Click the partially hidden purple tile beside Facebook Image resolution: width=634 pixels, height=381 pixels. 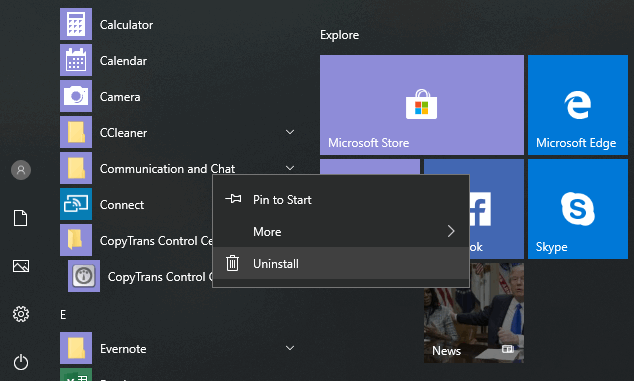point(370,167)
